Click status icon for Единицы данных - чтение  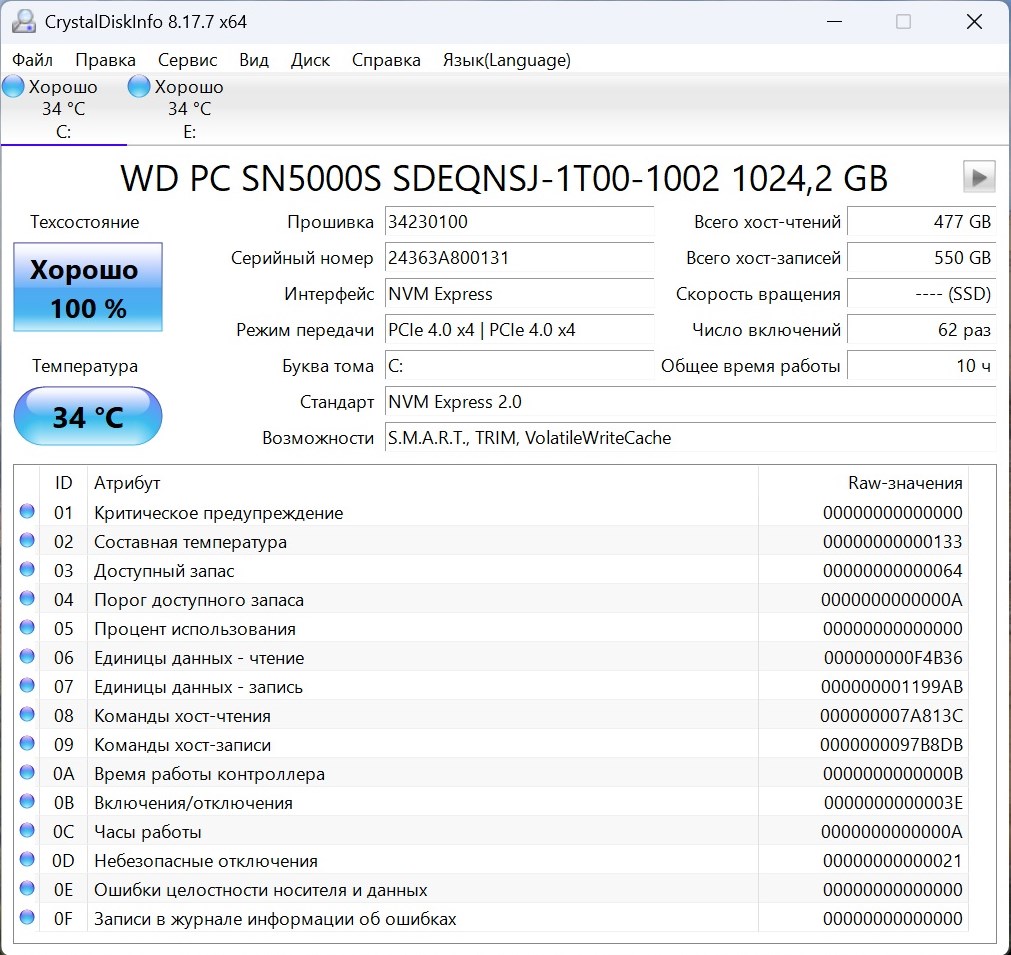(27, 657)
